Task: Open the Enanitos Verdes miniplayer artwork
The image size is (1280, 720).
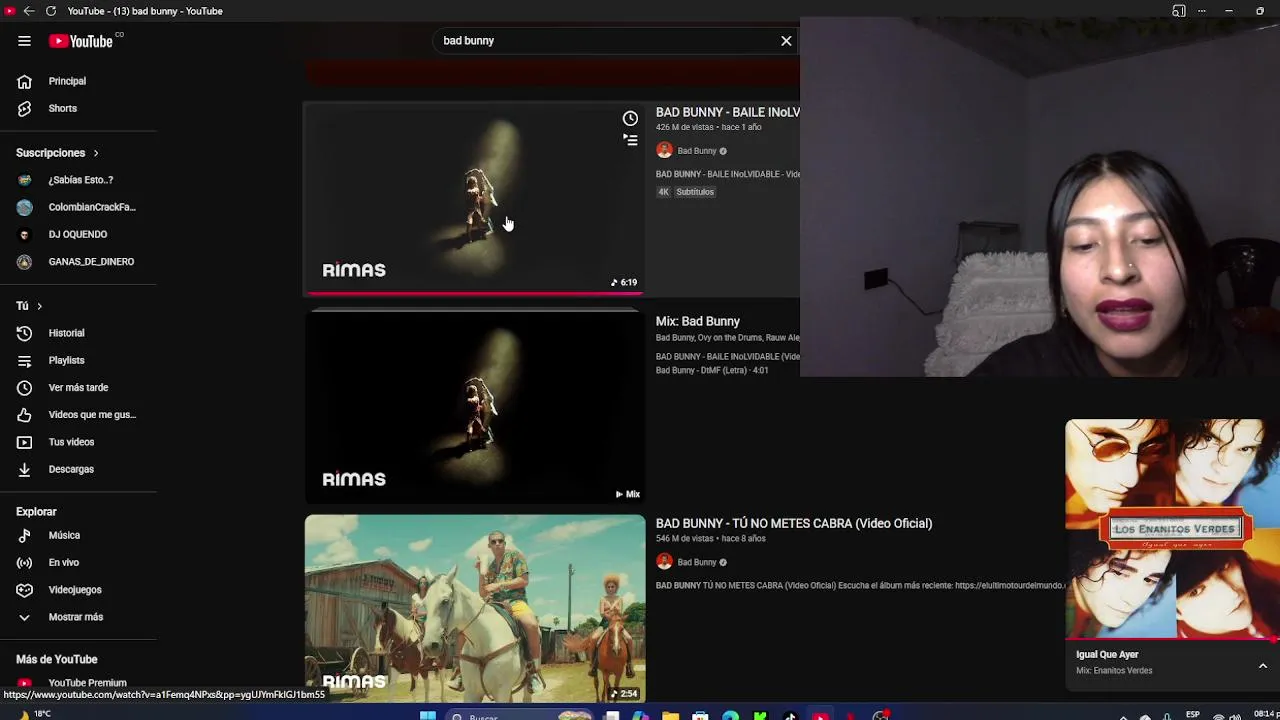Action: click(x=1172, y=528)
